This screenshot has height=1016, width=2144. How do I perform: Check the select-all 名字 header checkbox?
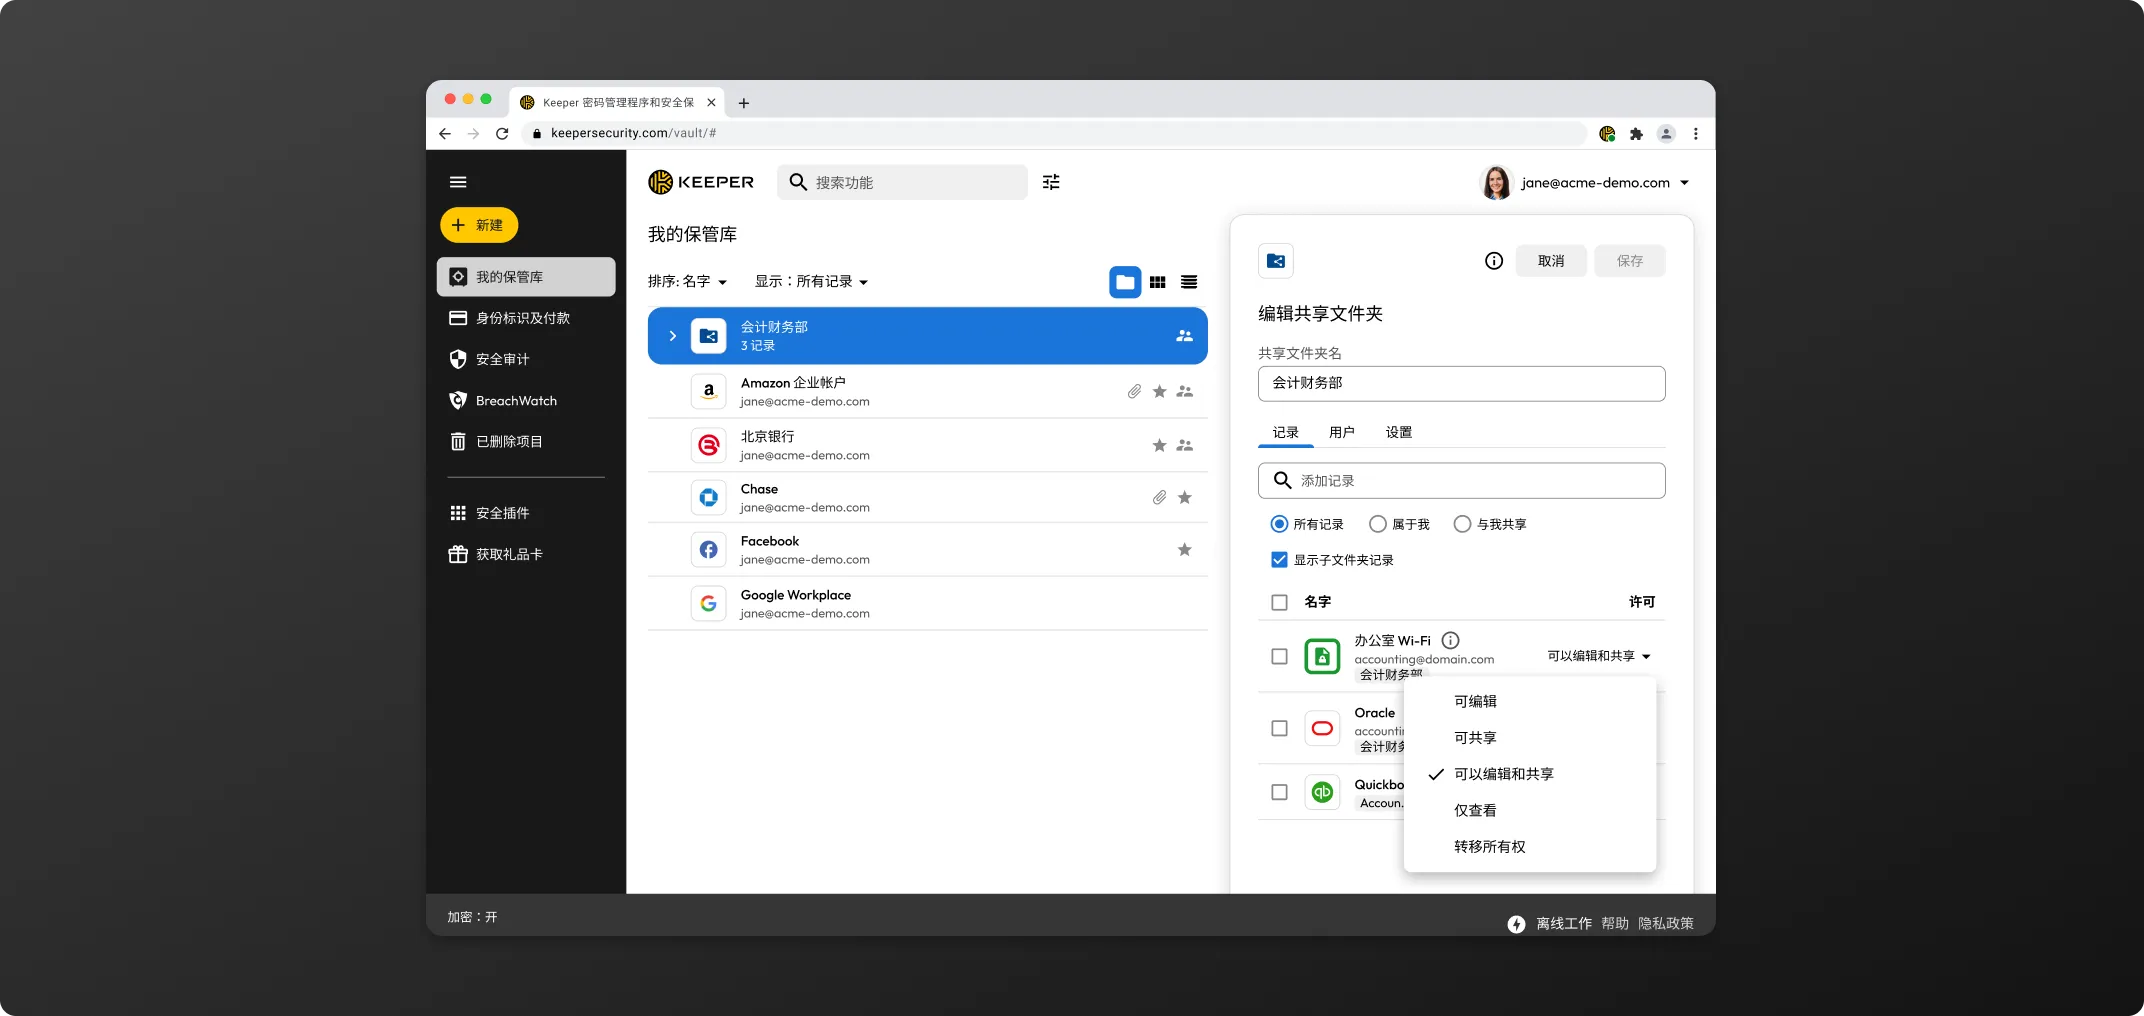click(x=1279, y=602)
